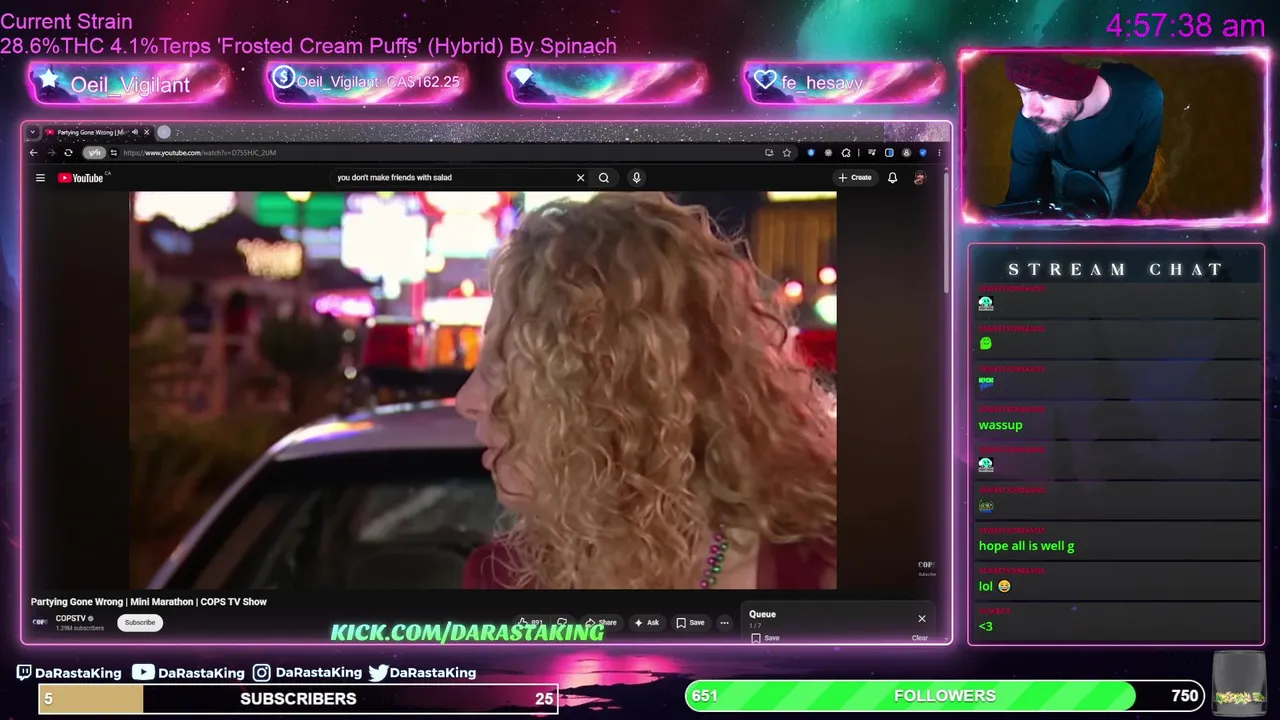Go back with the browser back arrow
This screenshot has height=720, width=1280.
coord(33,153)
